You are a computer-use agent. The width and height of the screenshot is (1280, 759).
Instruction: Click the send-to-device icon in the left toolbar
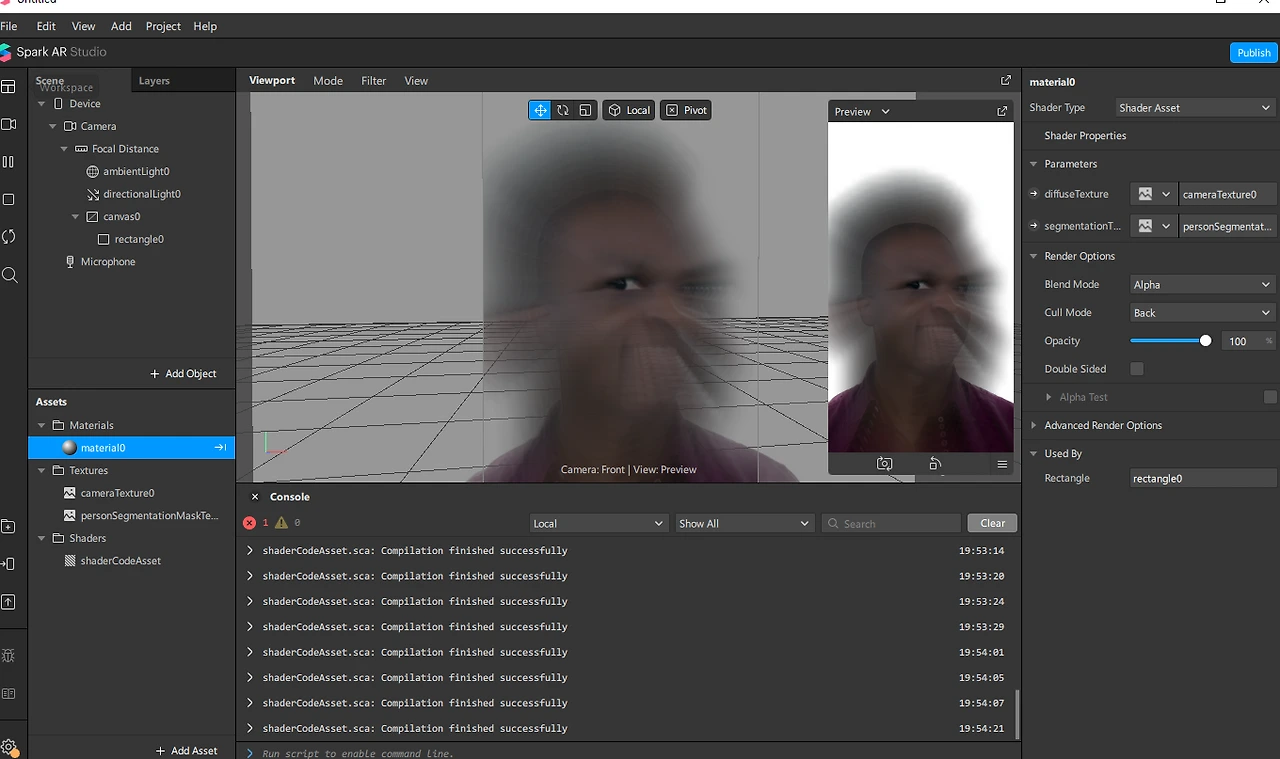9,564
